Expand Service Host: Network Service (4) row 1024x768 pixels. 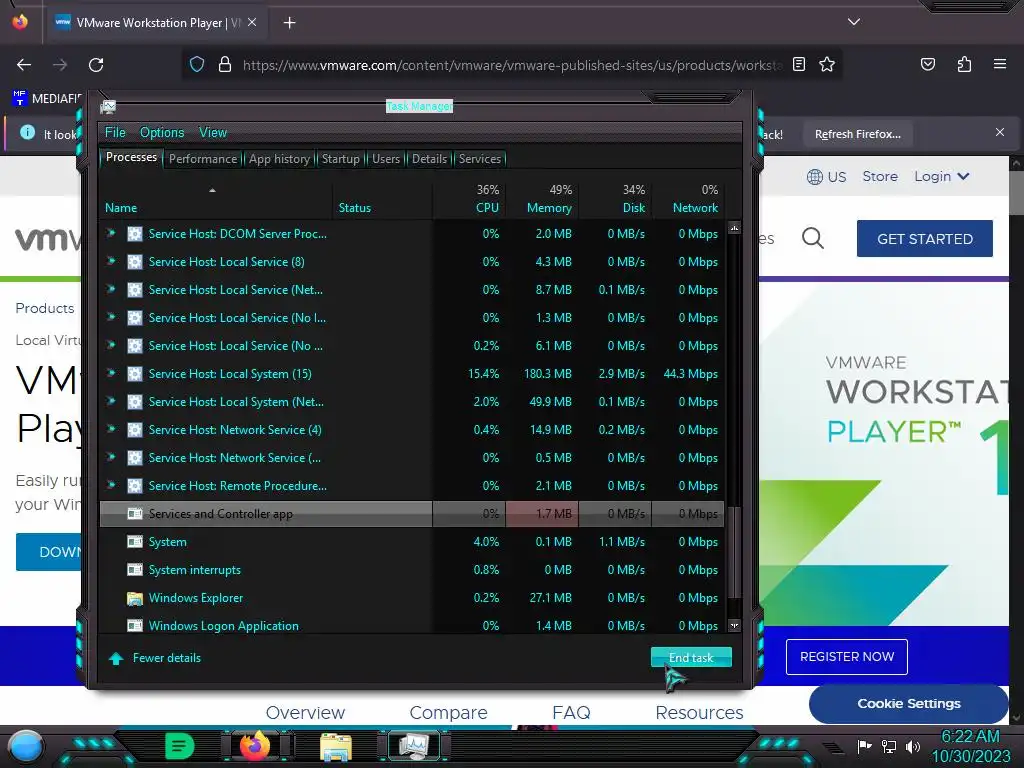[x=111, y=430]
